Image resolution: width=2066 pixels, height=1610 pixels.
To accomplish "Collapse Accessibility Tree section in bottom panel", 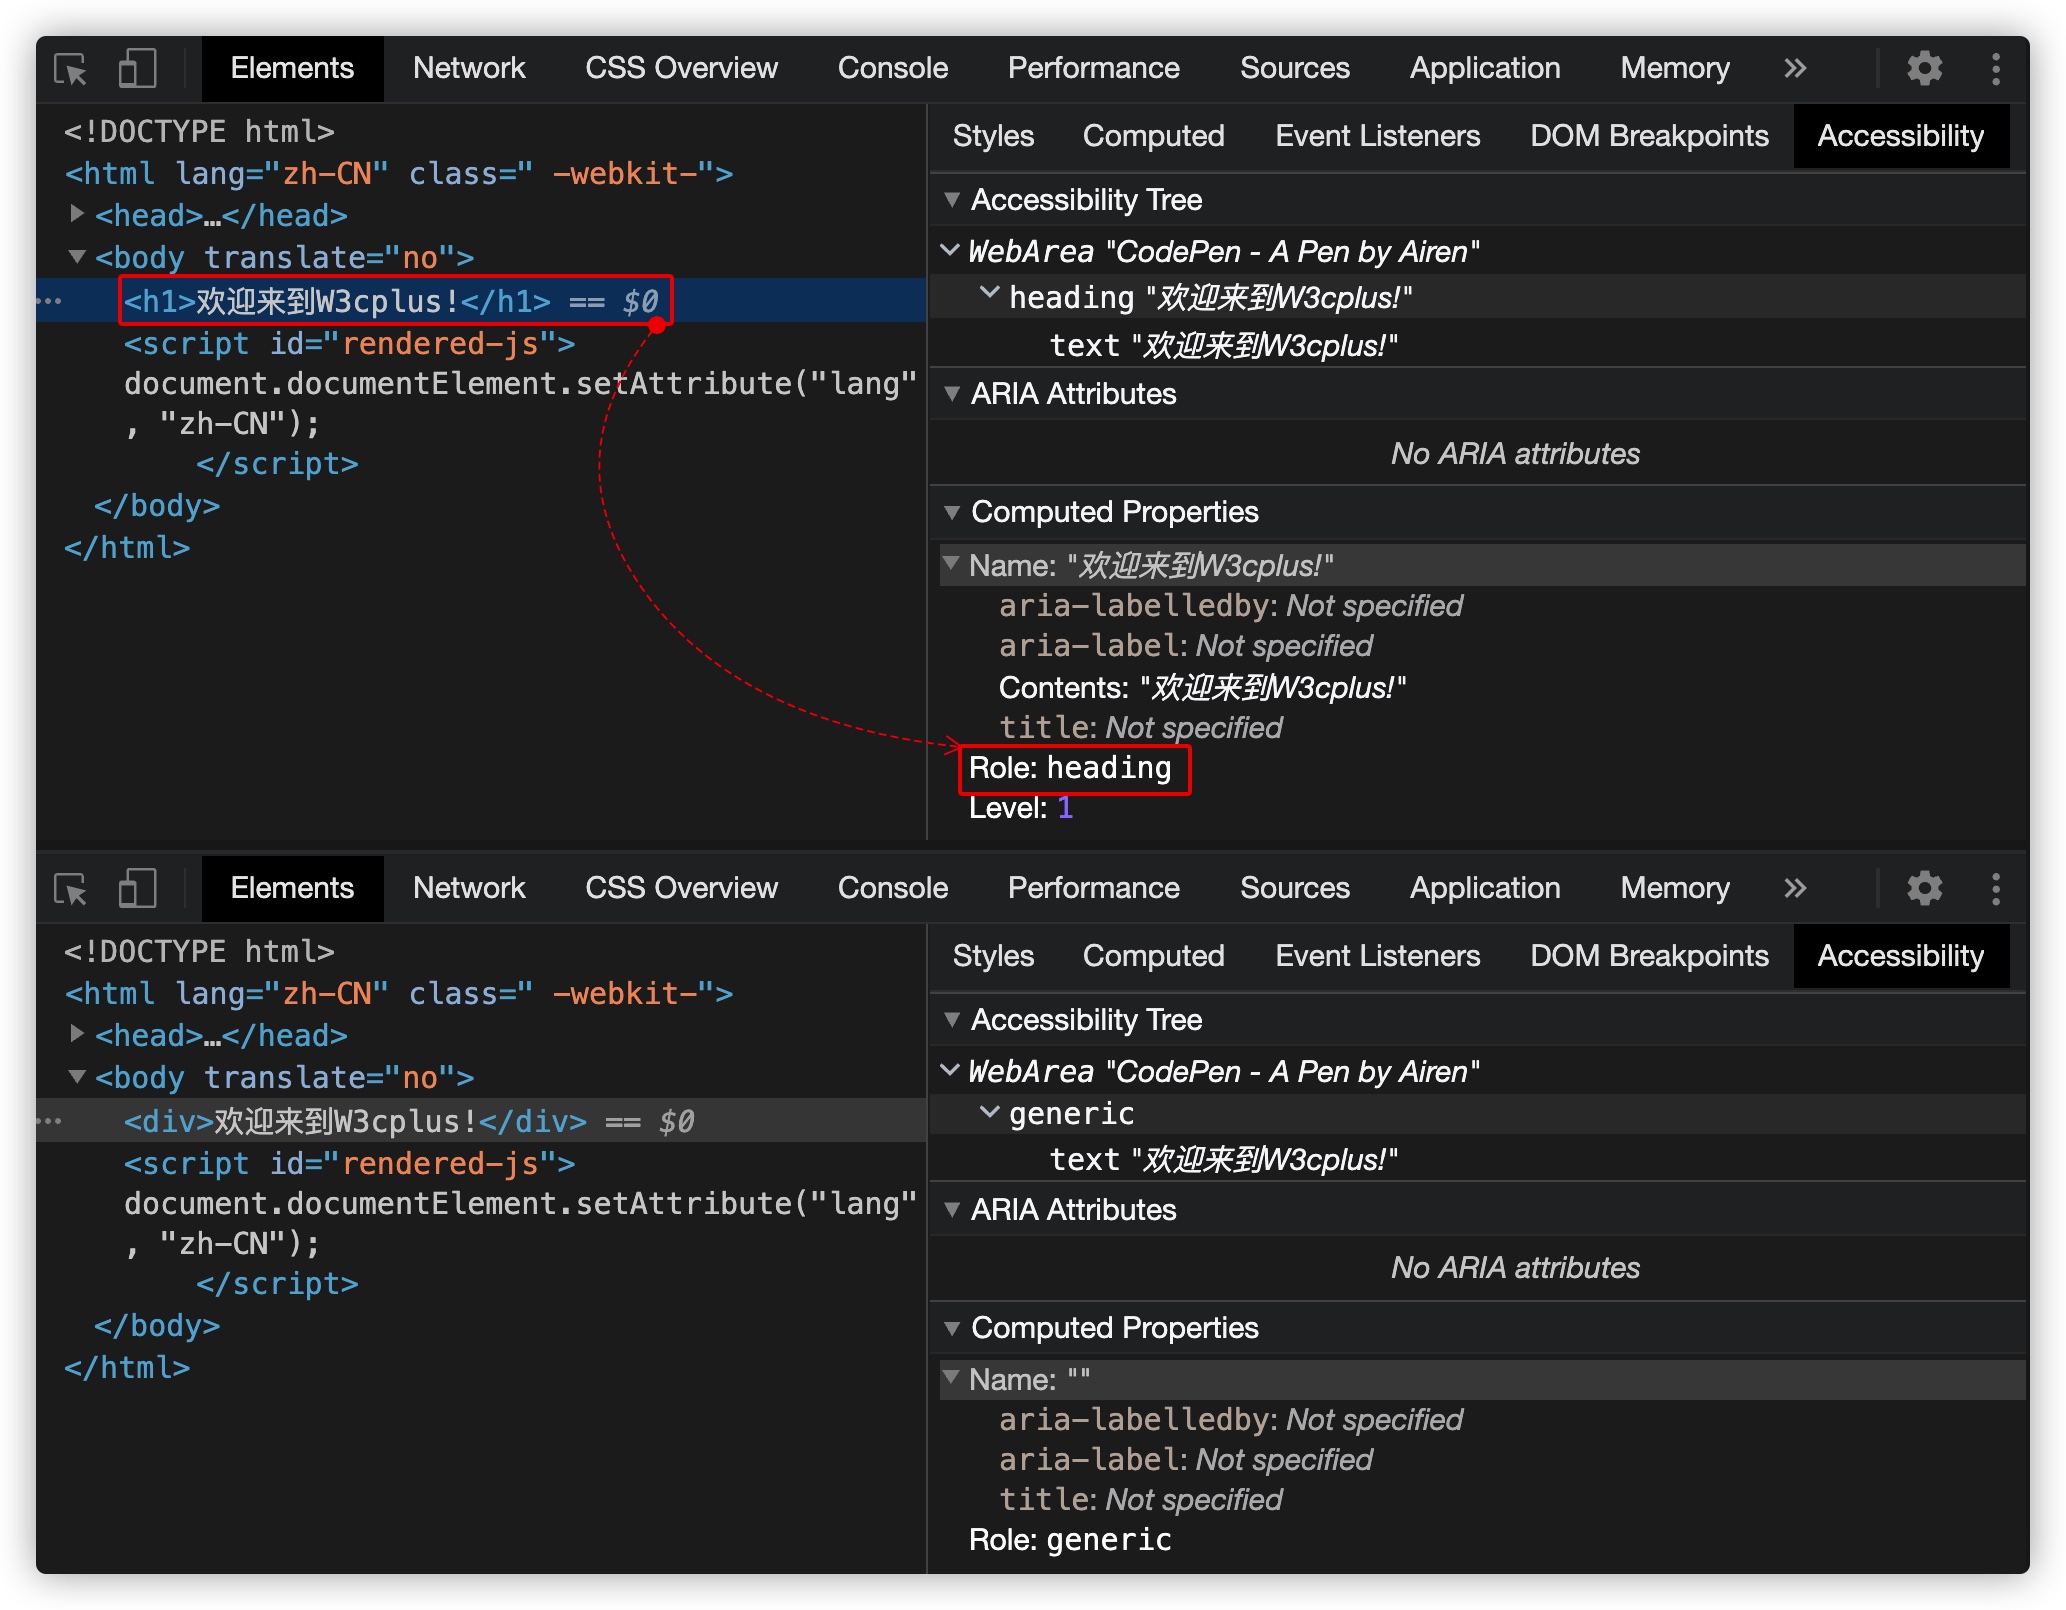I will click(952, 1020).
